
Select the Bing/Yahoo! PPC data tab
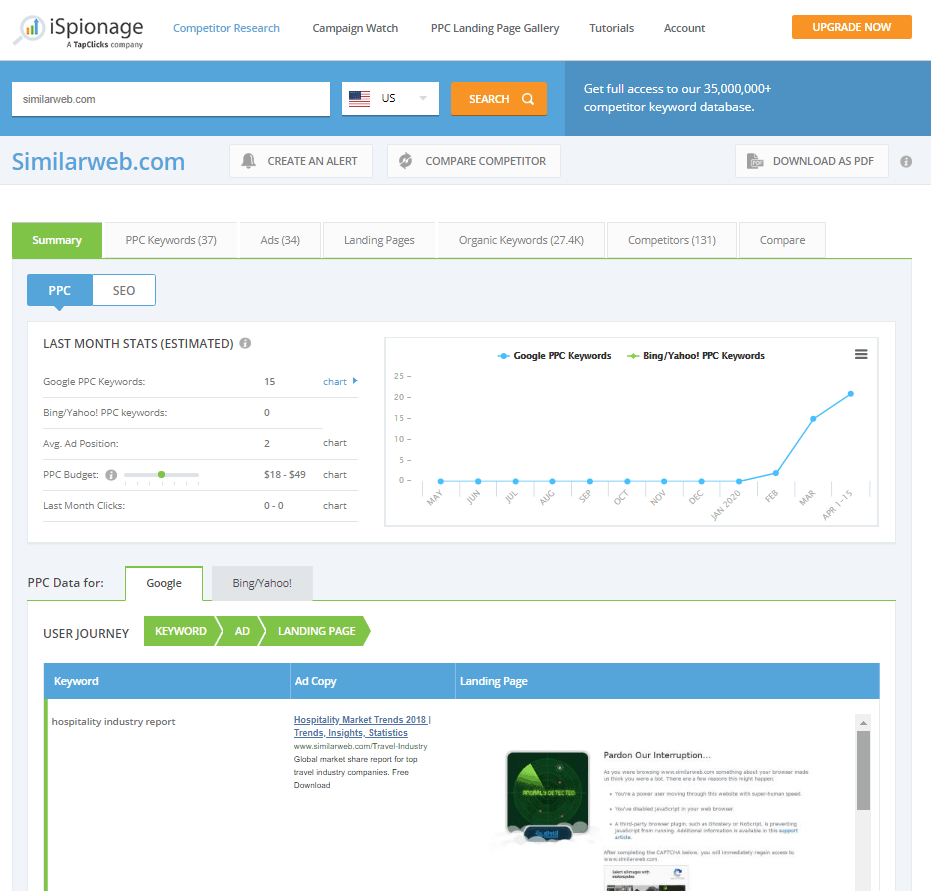point(262,583)
